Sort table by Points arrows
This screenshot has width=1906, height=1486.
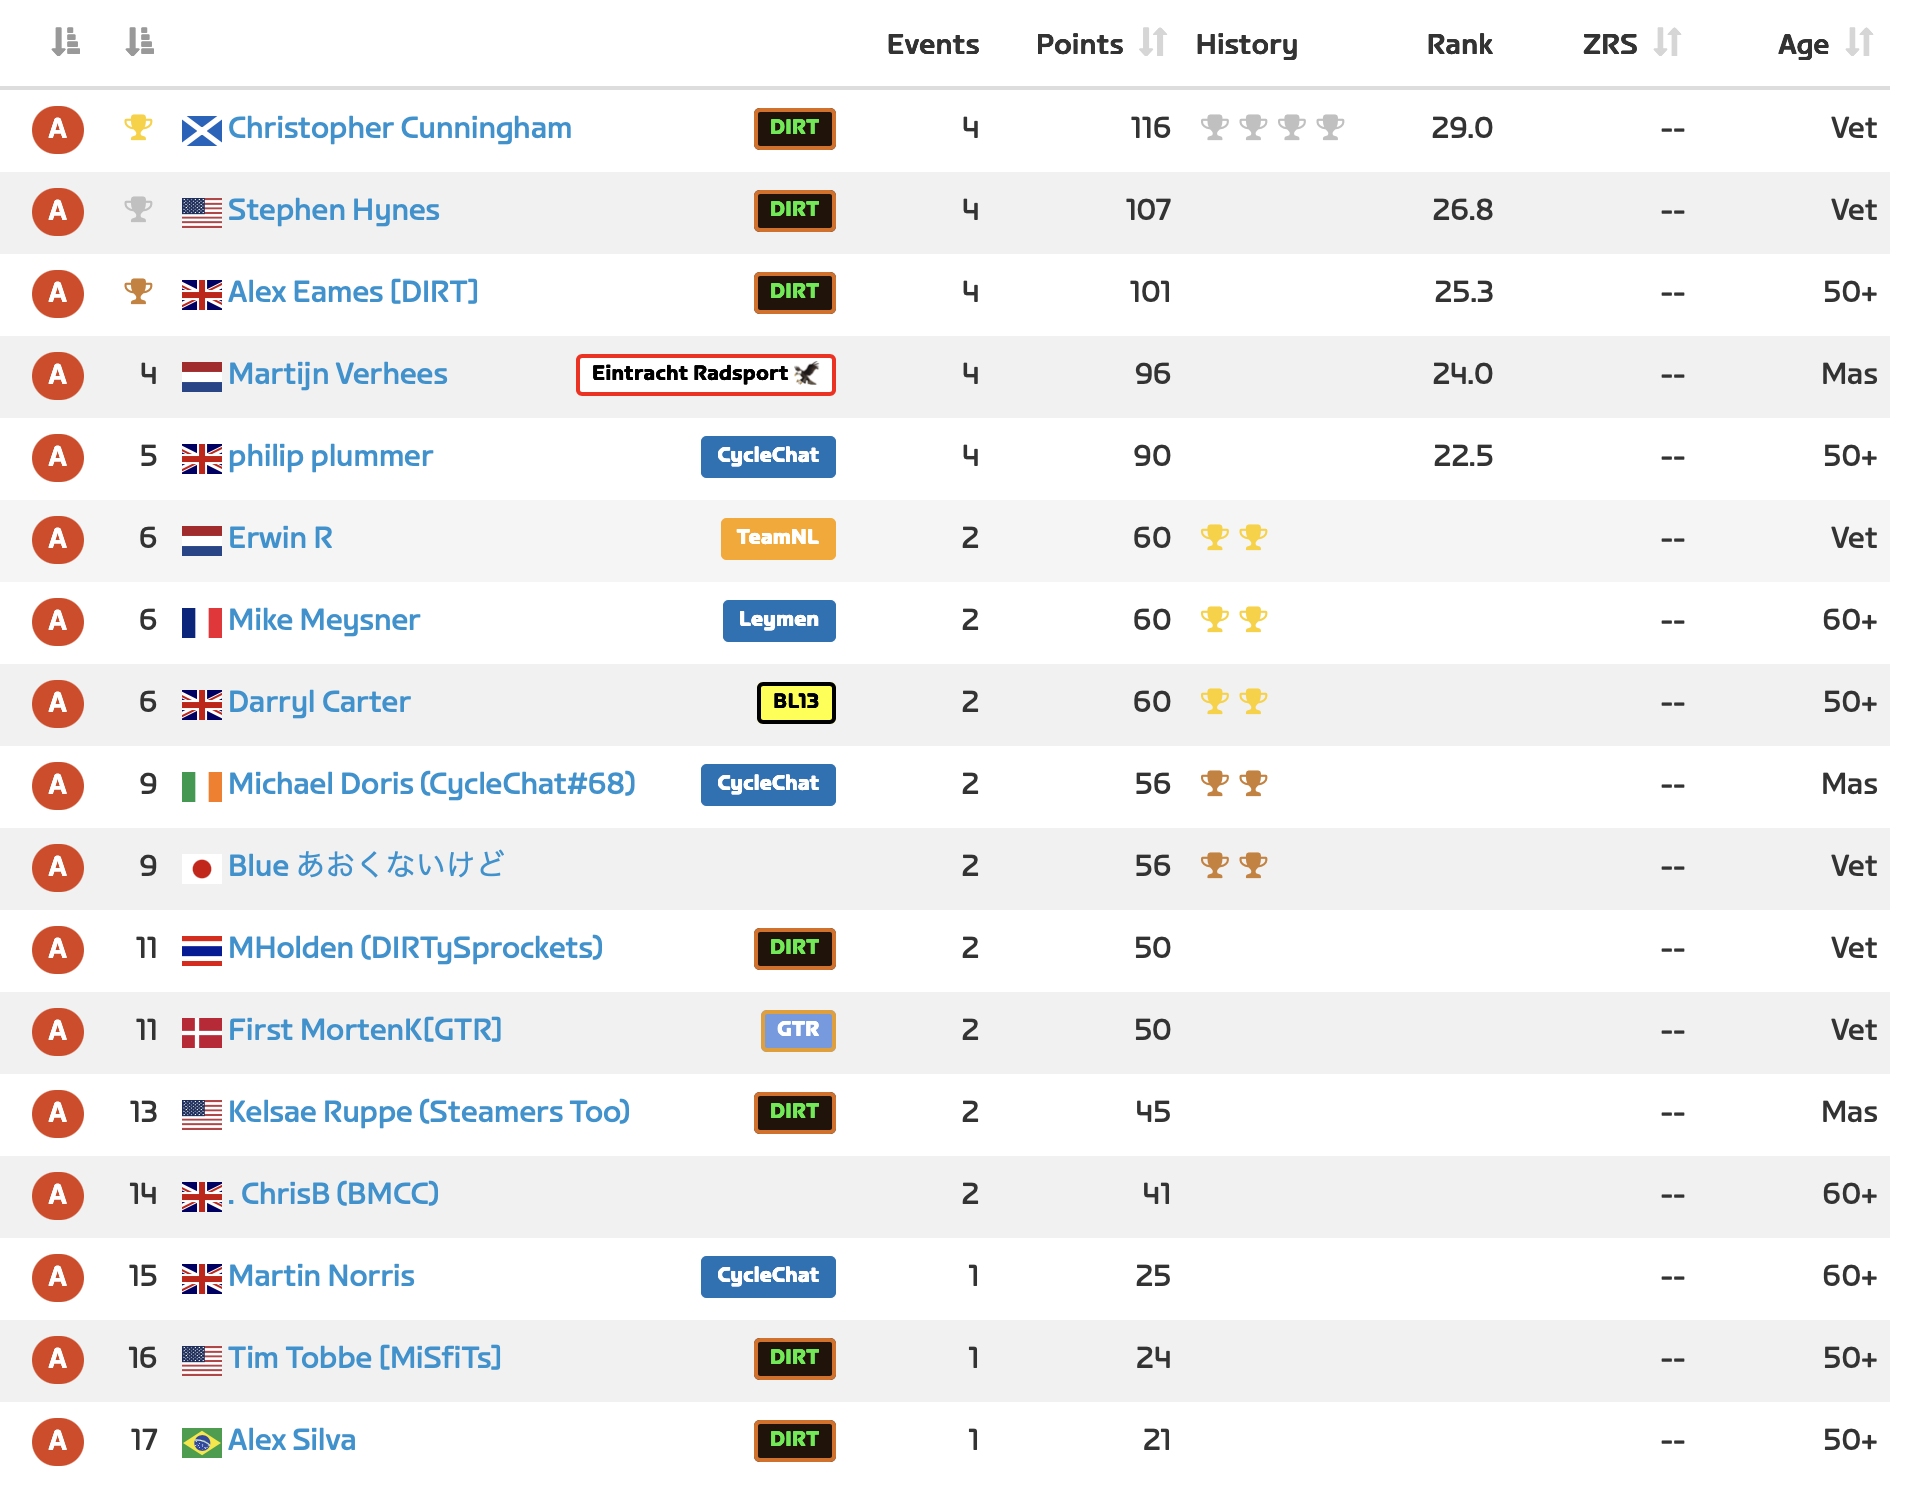click(1153, 43)
